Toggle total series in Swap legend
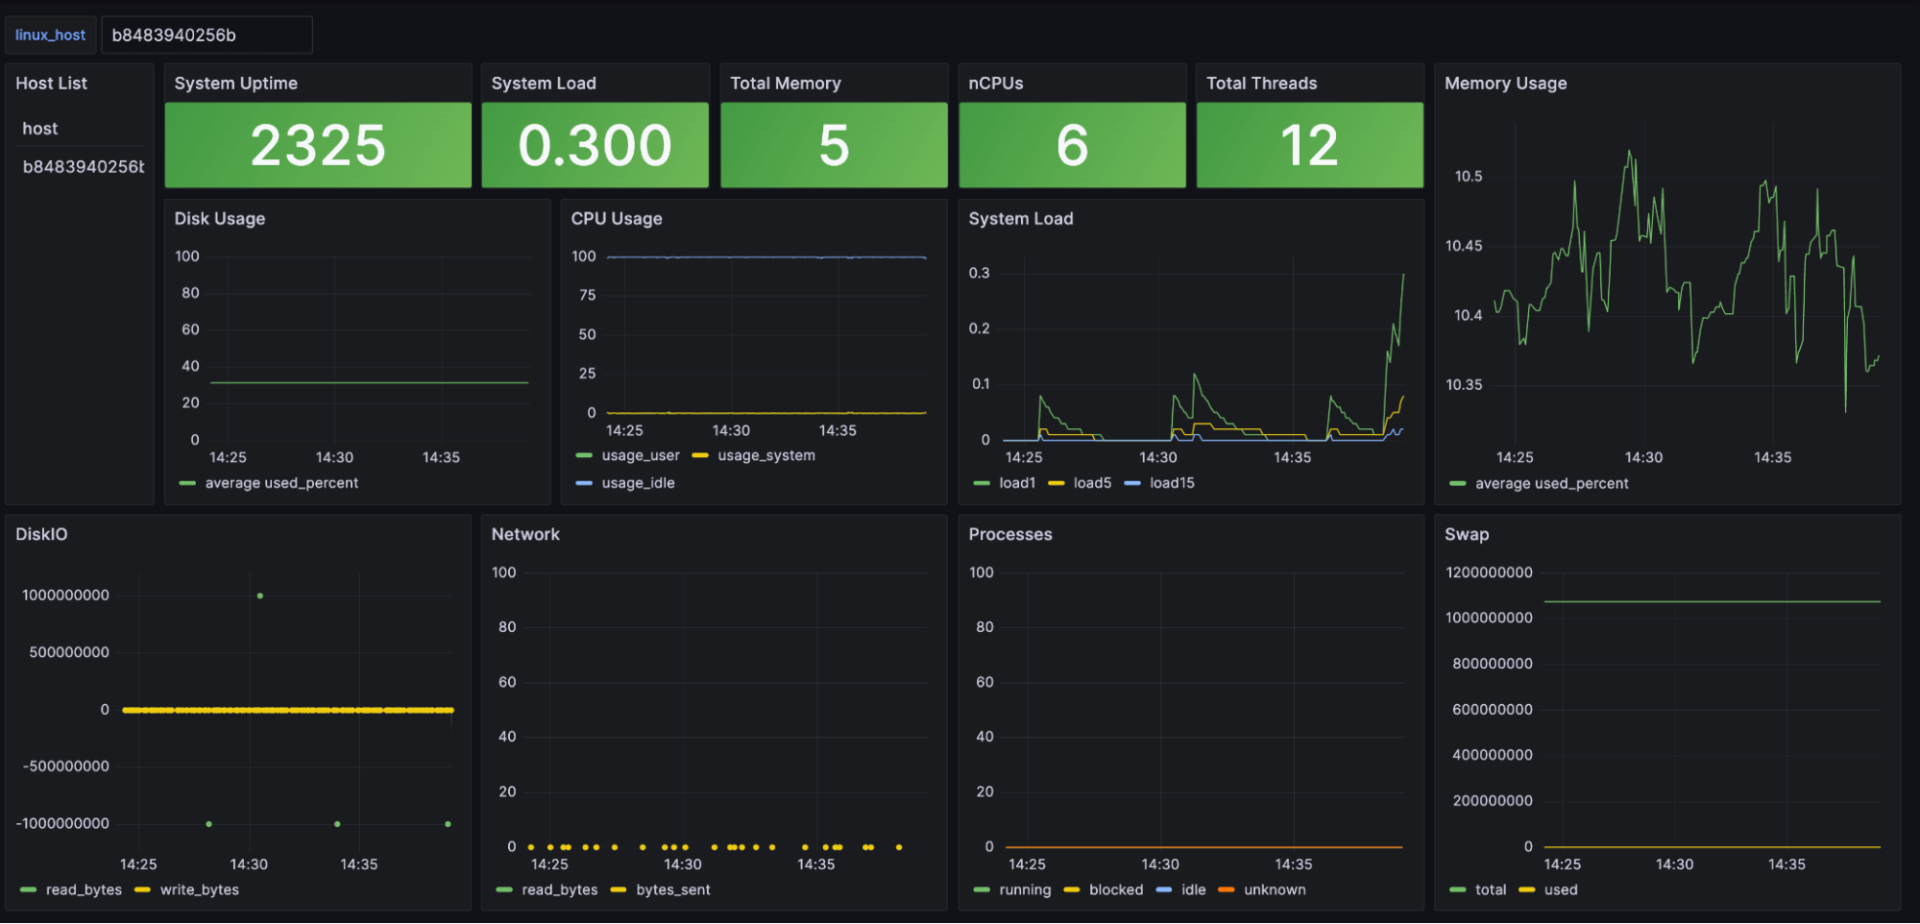Image resolution: width=1920 pixels, height=924 pixels. click(1490, 890)
